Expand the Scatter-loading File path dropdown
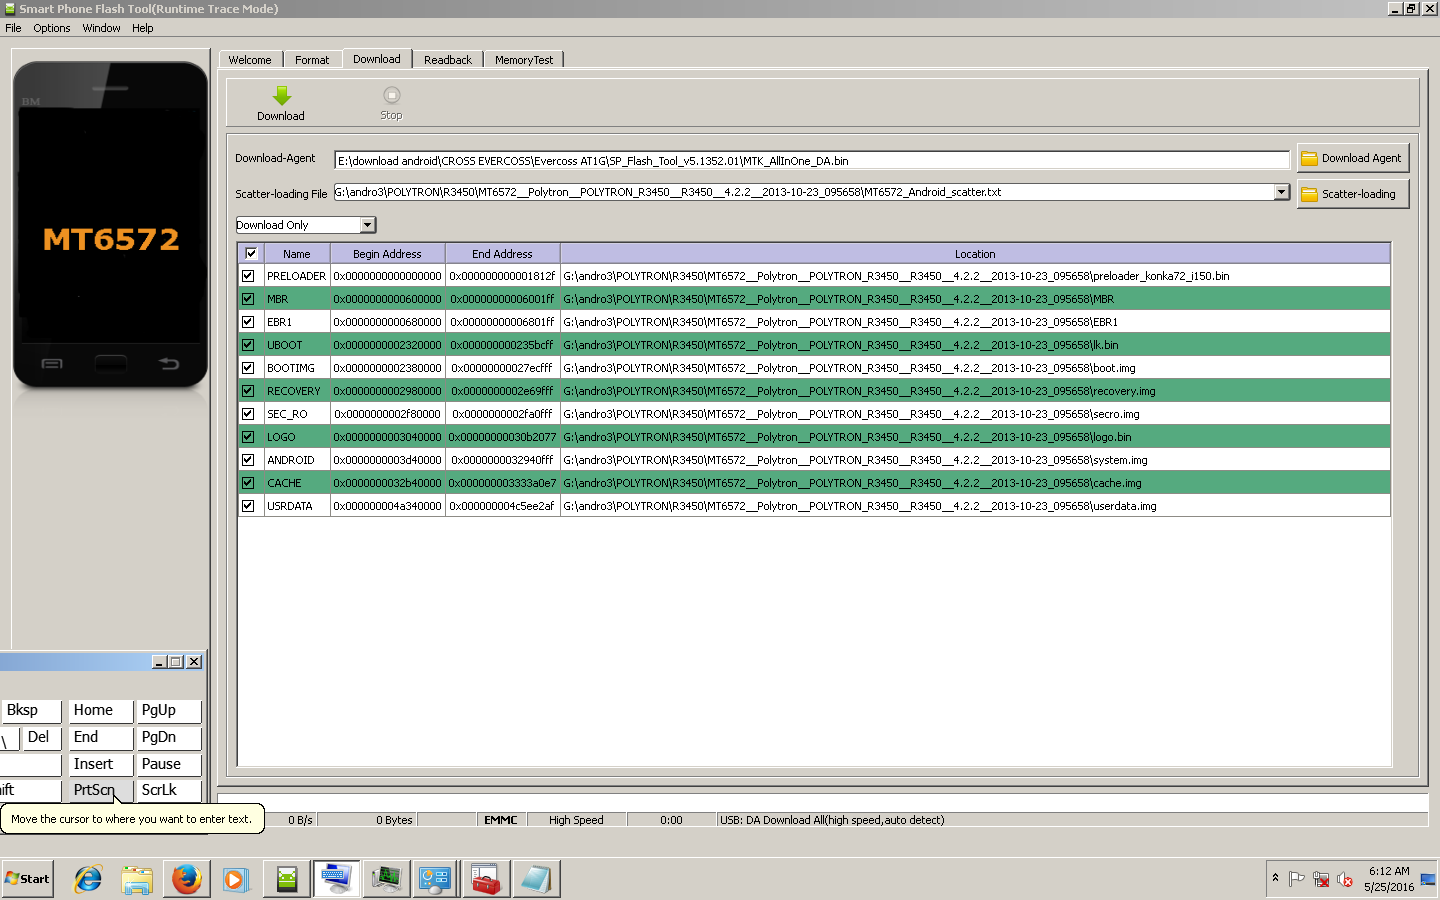The width and height of the screenshot is (1440, 900). coord(1281,192)
